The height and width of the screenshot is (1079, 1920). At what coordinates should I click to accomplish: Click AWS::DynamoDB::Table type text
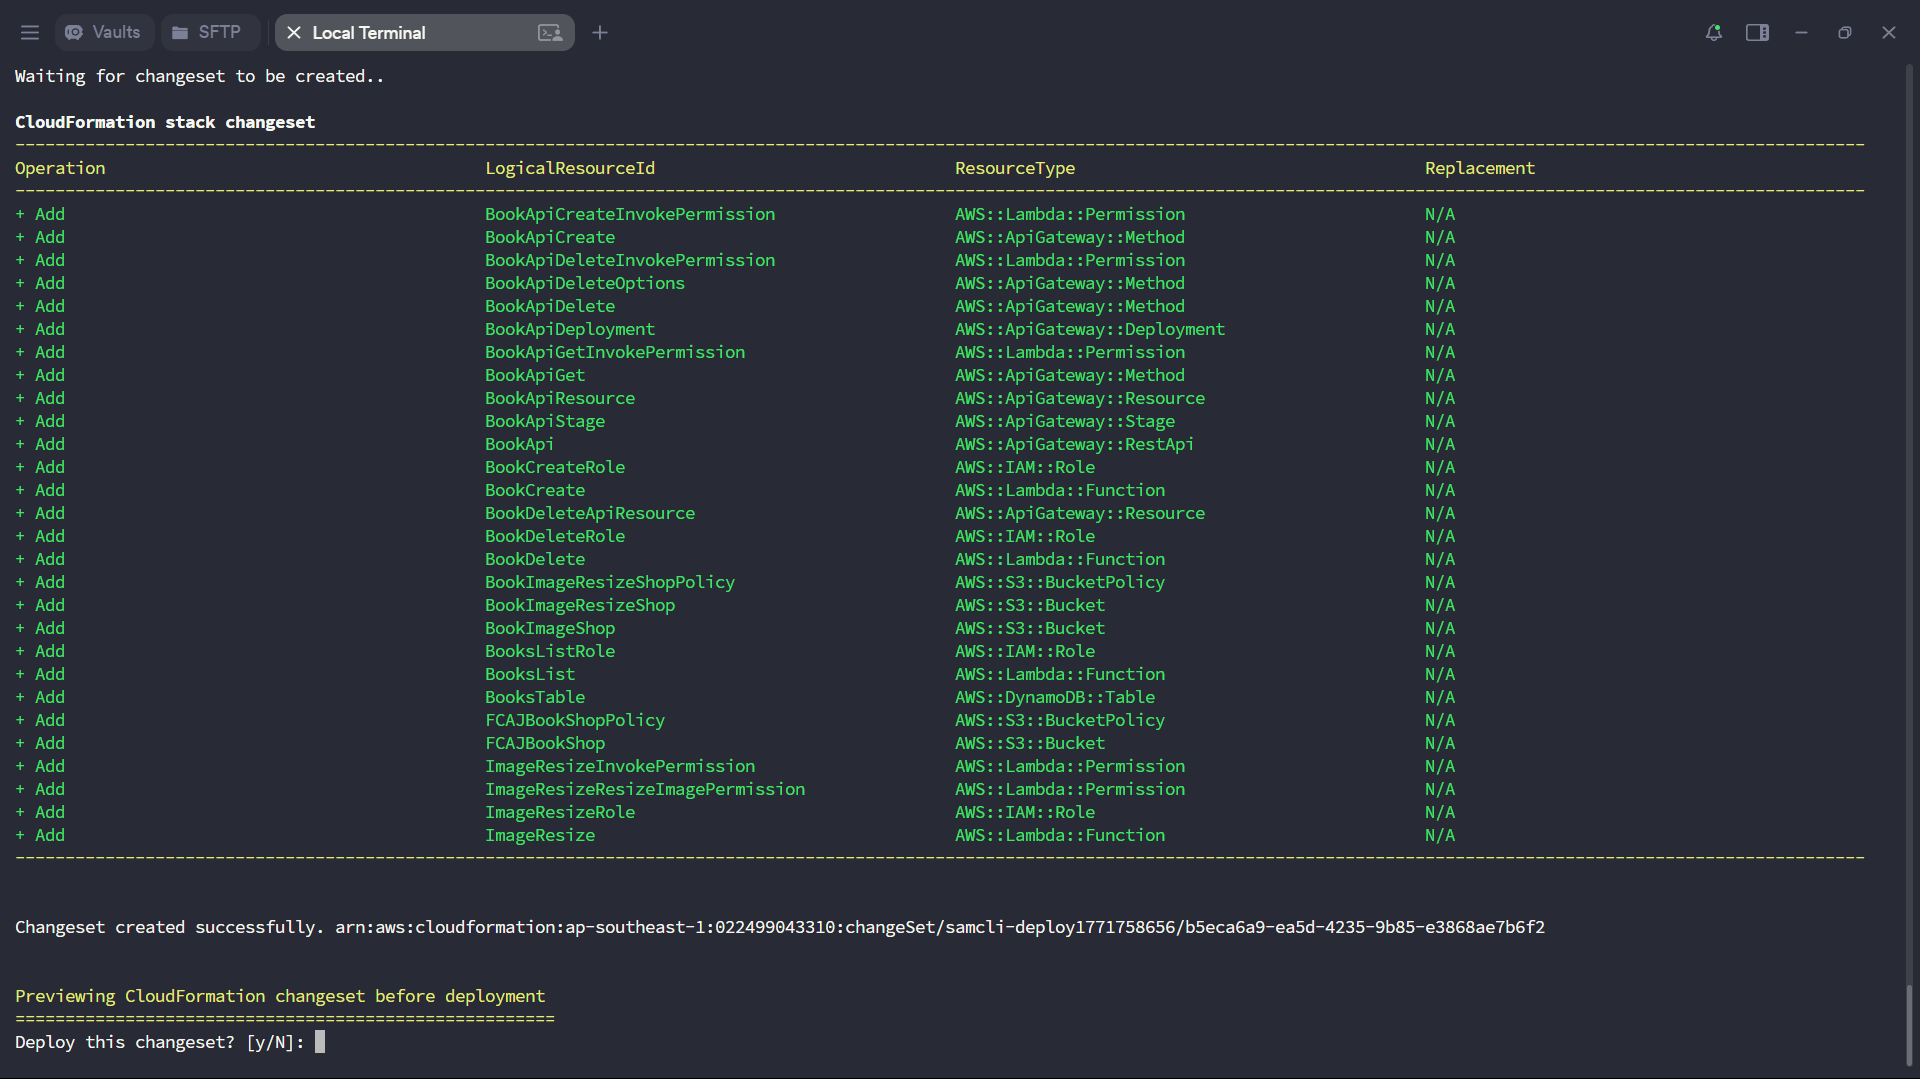[1055, 697]
